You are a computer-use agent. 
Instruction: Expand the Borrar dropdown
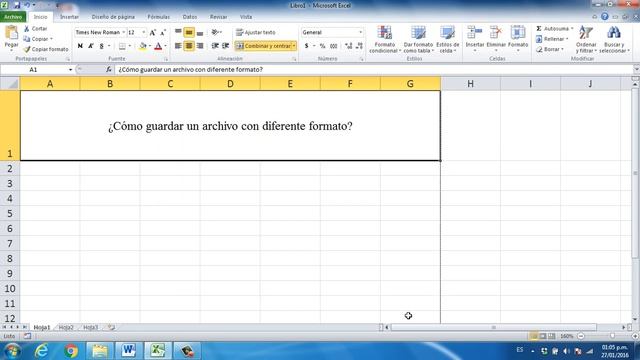coord(562,49)
